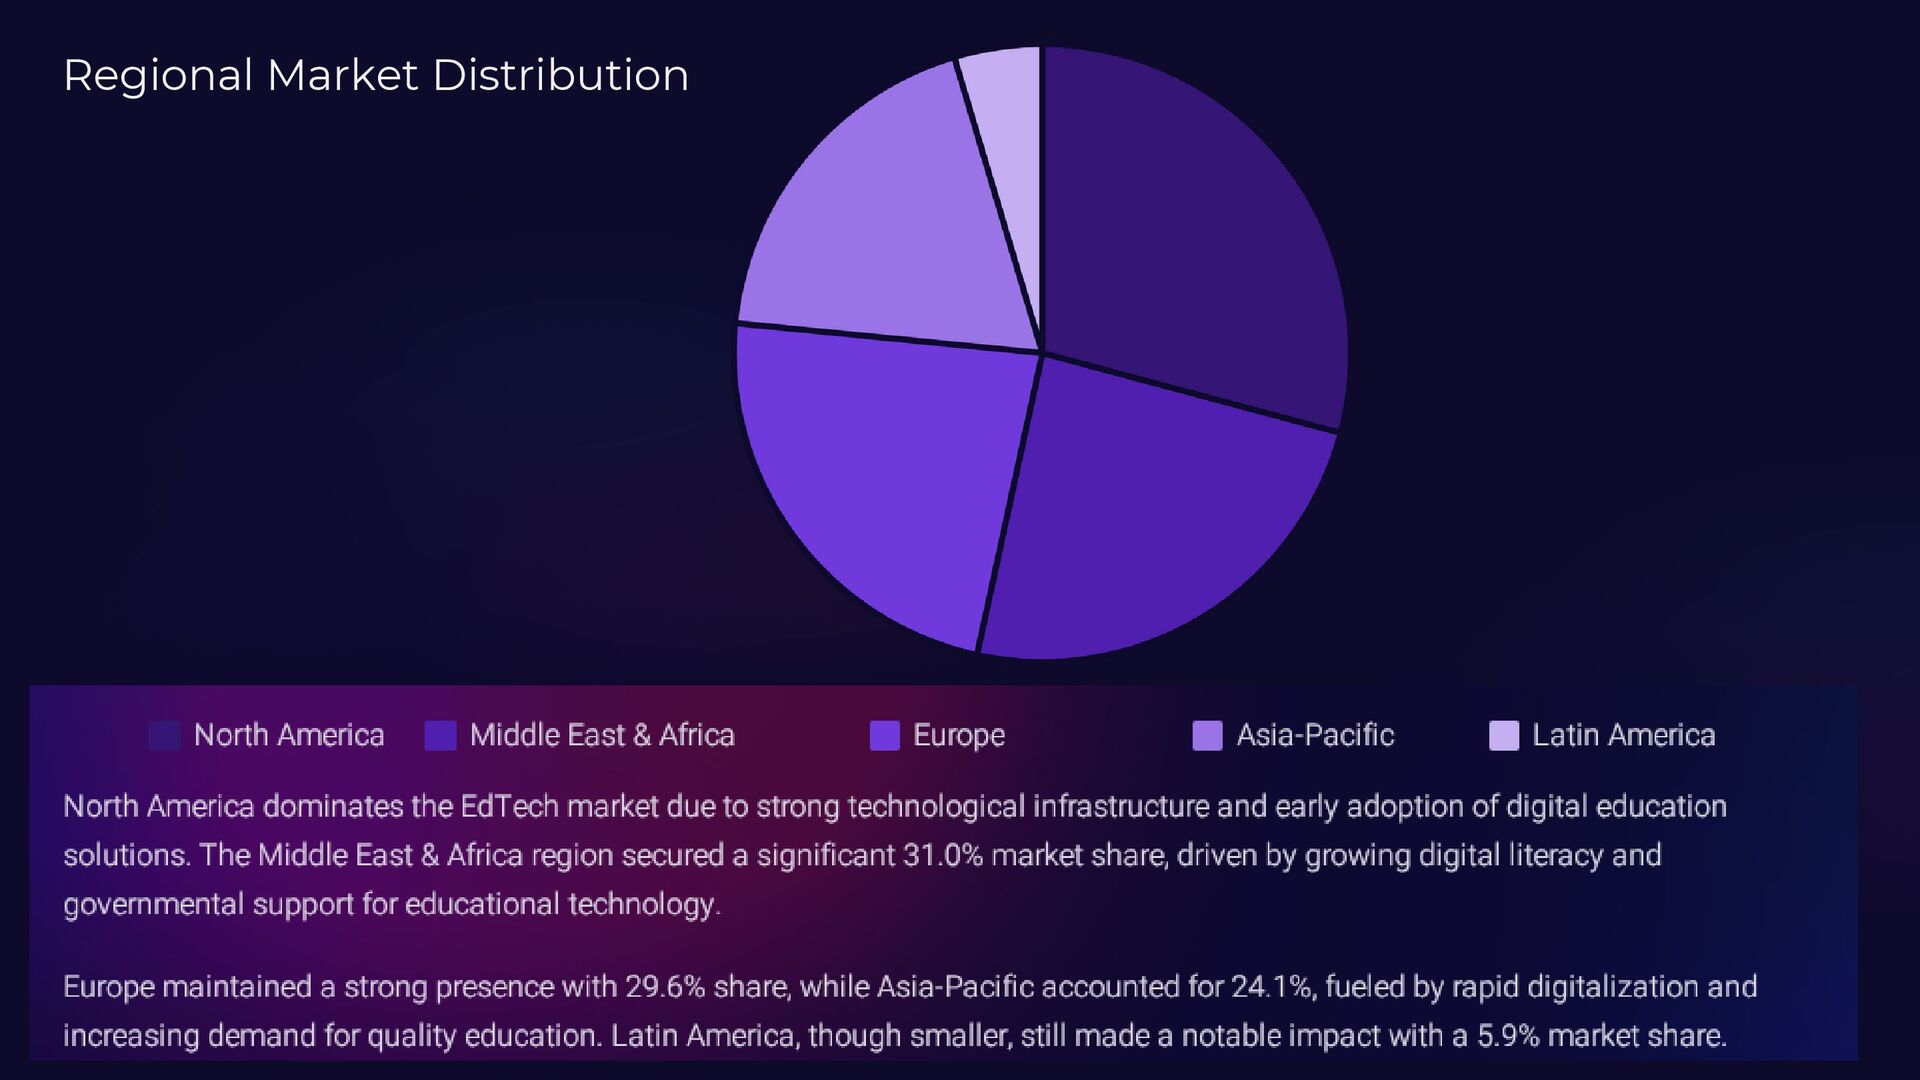Toggle the Middle East & Africa legend label
This screenshot has width=1920, height=1080.
[602, 735]
